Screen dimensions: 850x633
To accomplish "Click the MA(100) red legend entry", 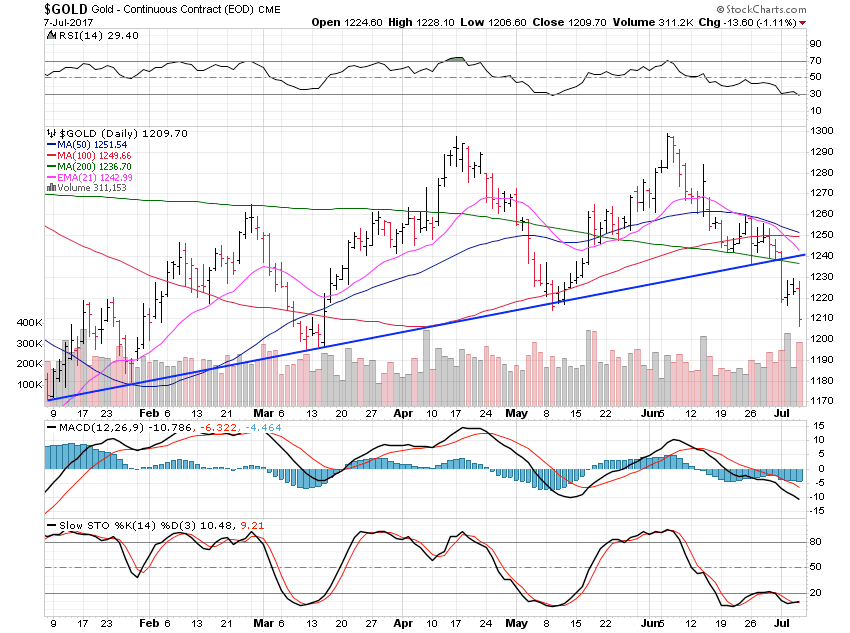I will (89, 156).
